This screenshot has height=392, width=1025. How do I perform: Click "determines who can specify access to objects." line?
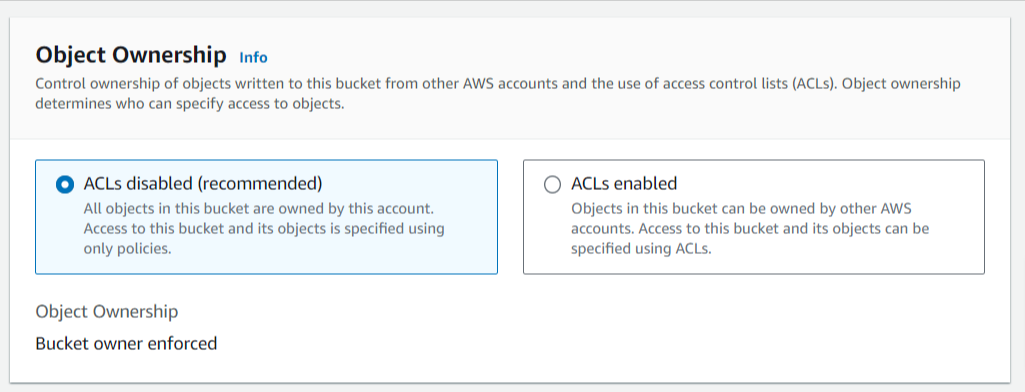click(190, 104)
